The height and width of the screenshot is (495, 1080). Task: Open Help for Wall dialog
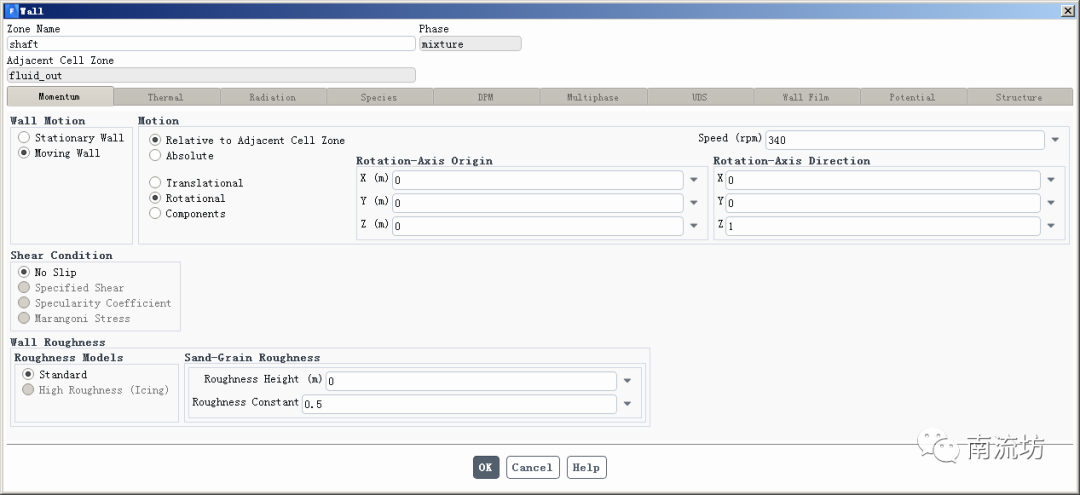click(x=586, y=467)
